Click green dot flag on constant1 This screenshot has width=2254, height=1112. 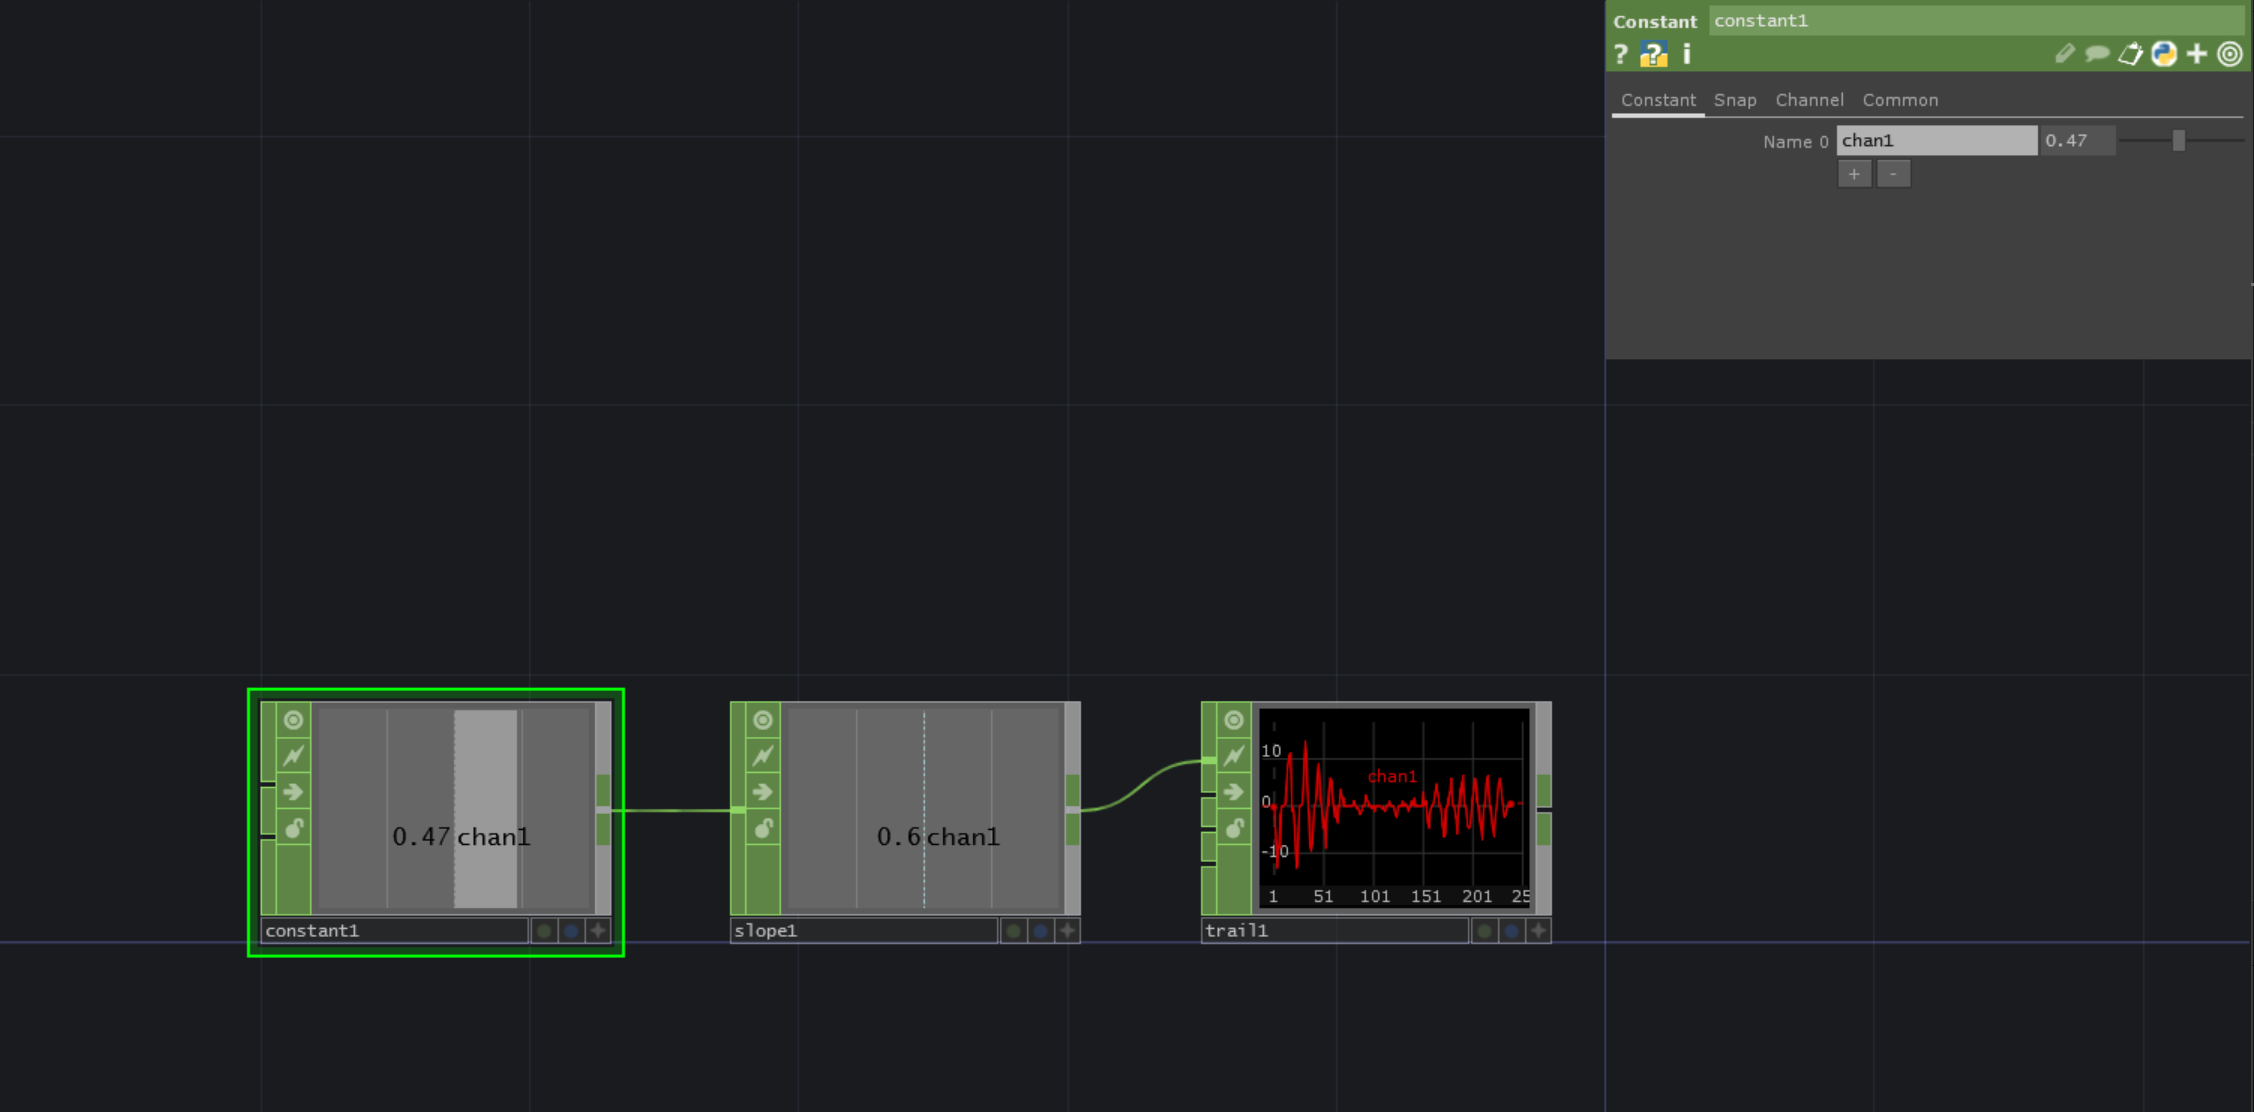click(544, 931)
